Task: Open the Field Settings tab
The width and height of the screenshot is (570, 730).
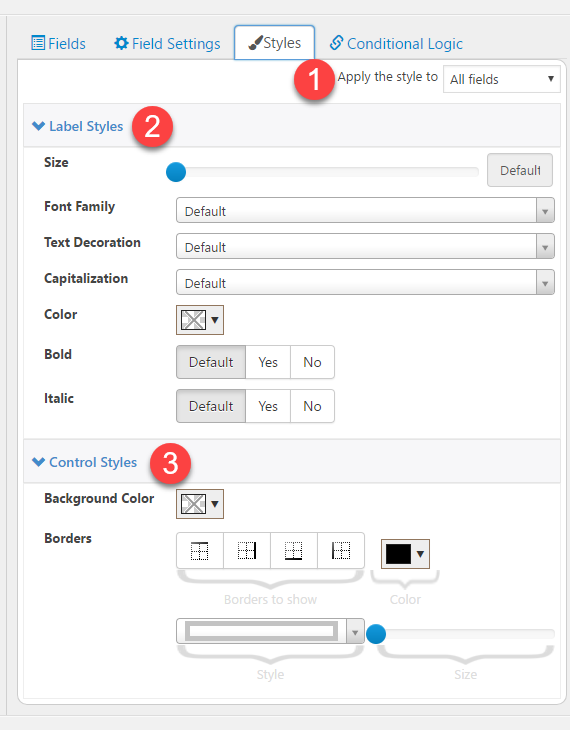Action: click(x=167, y=43)
